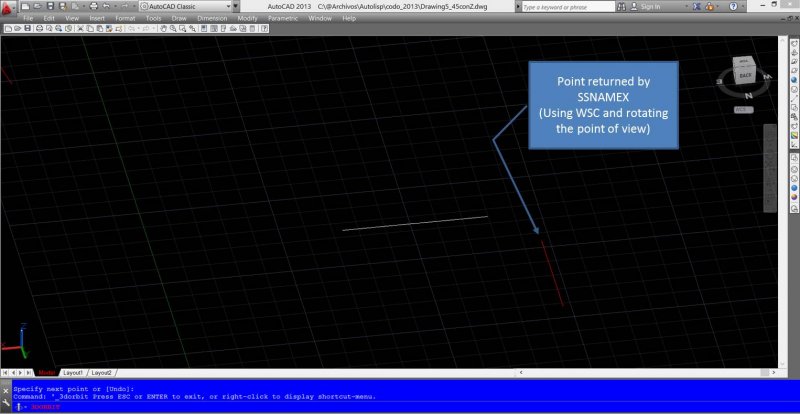Jump to first layout tab arrow

[5, 373]
